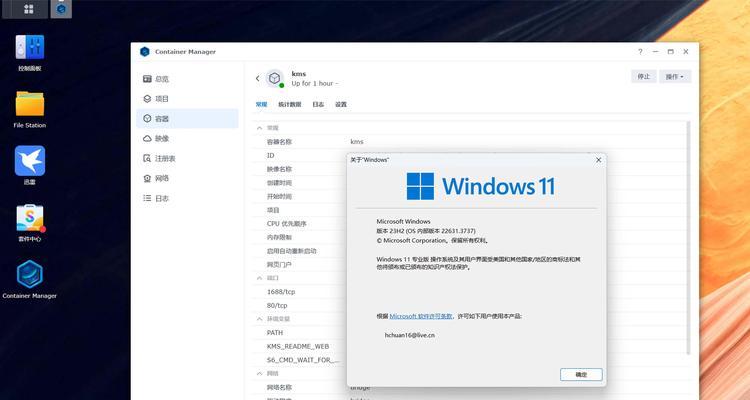This screenshot has width=750, height=400.
Task: Click the Container Manager hexagon logo in title bar
Action: tap(144, 52)
